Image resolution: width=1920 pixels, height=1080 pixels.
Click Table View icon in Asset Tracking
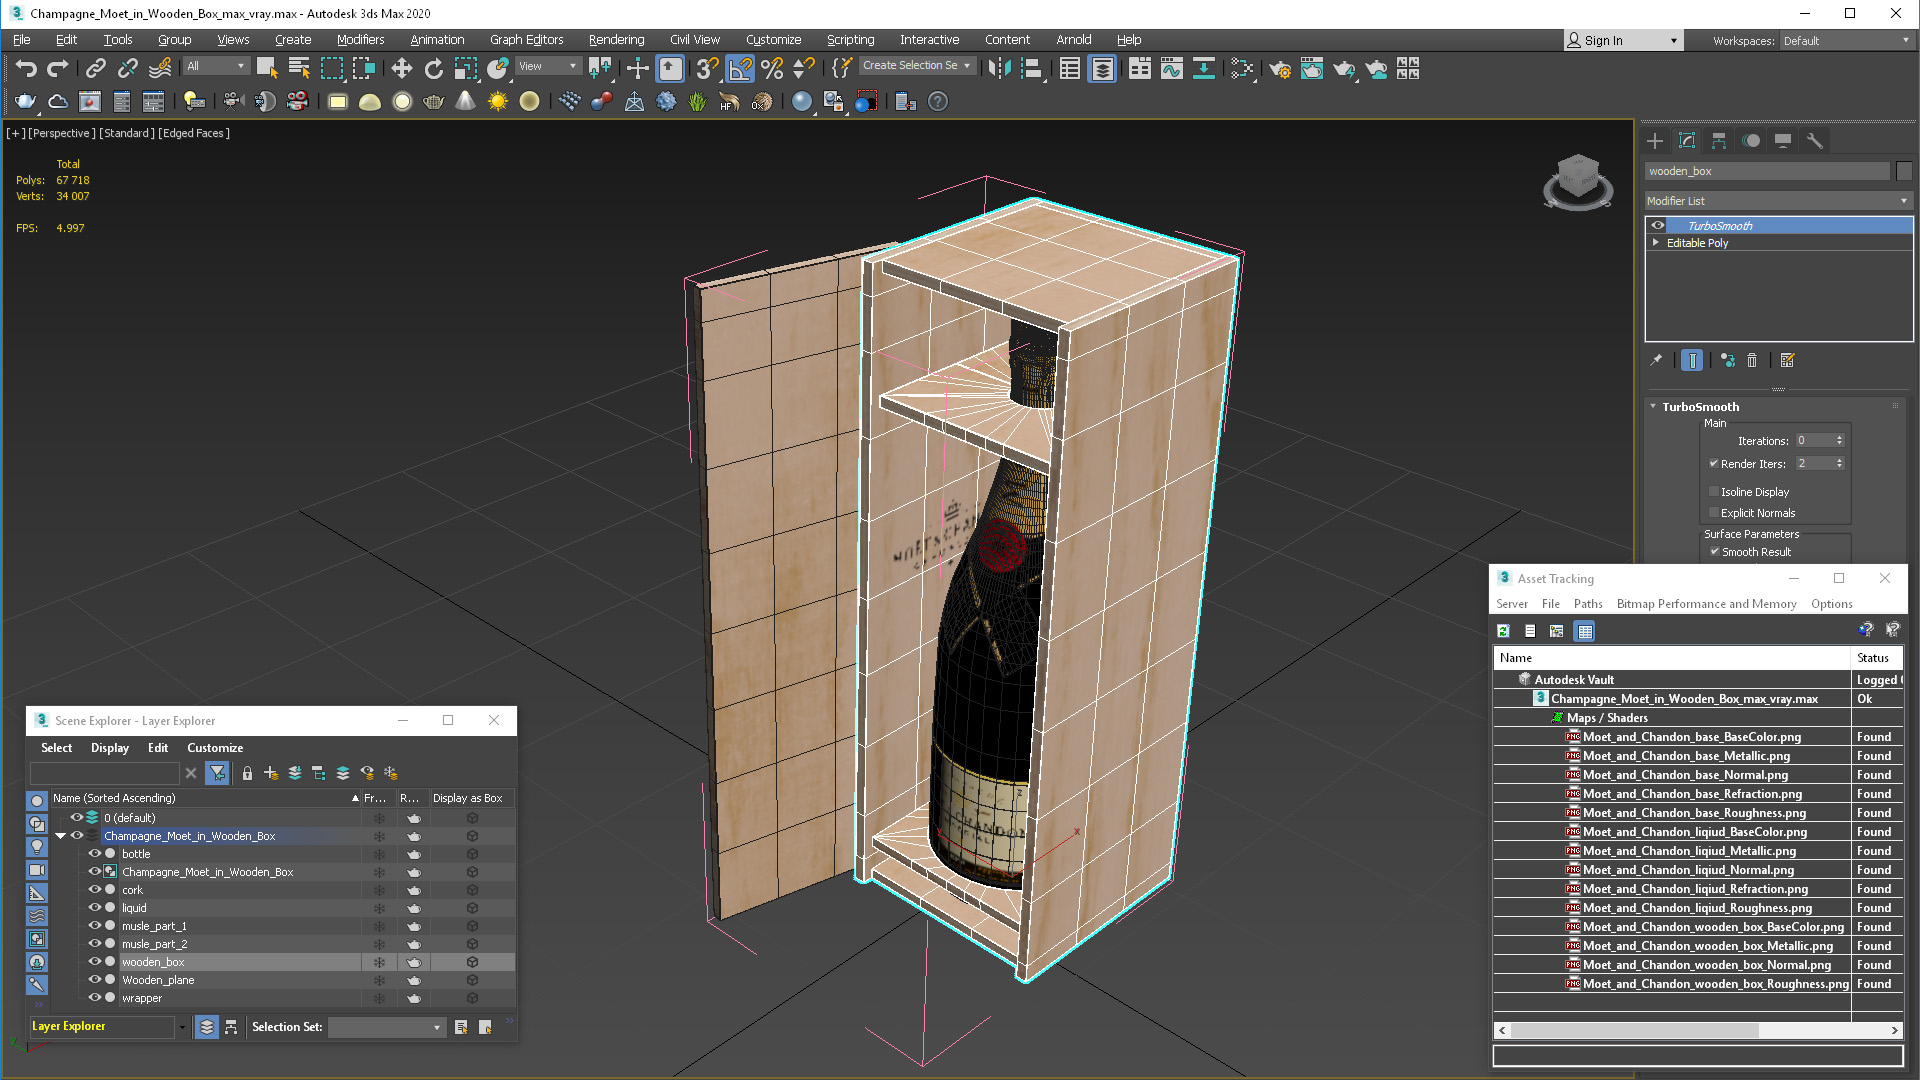tap(1584, 631)
